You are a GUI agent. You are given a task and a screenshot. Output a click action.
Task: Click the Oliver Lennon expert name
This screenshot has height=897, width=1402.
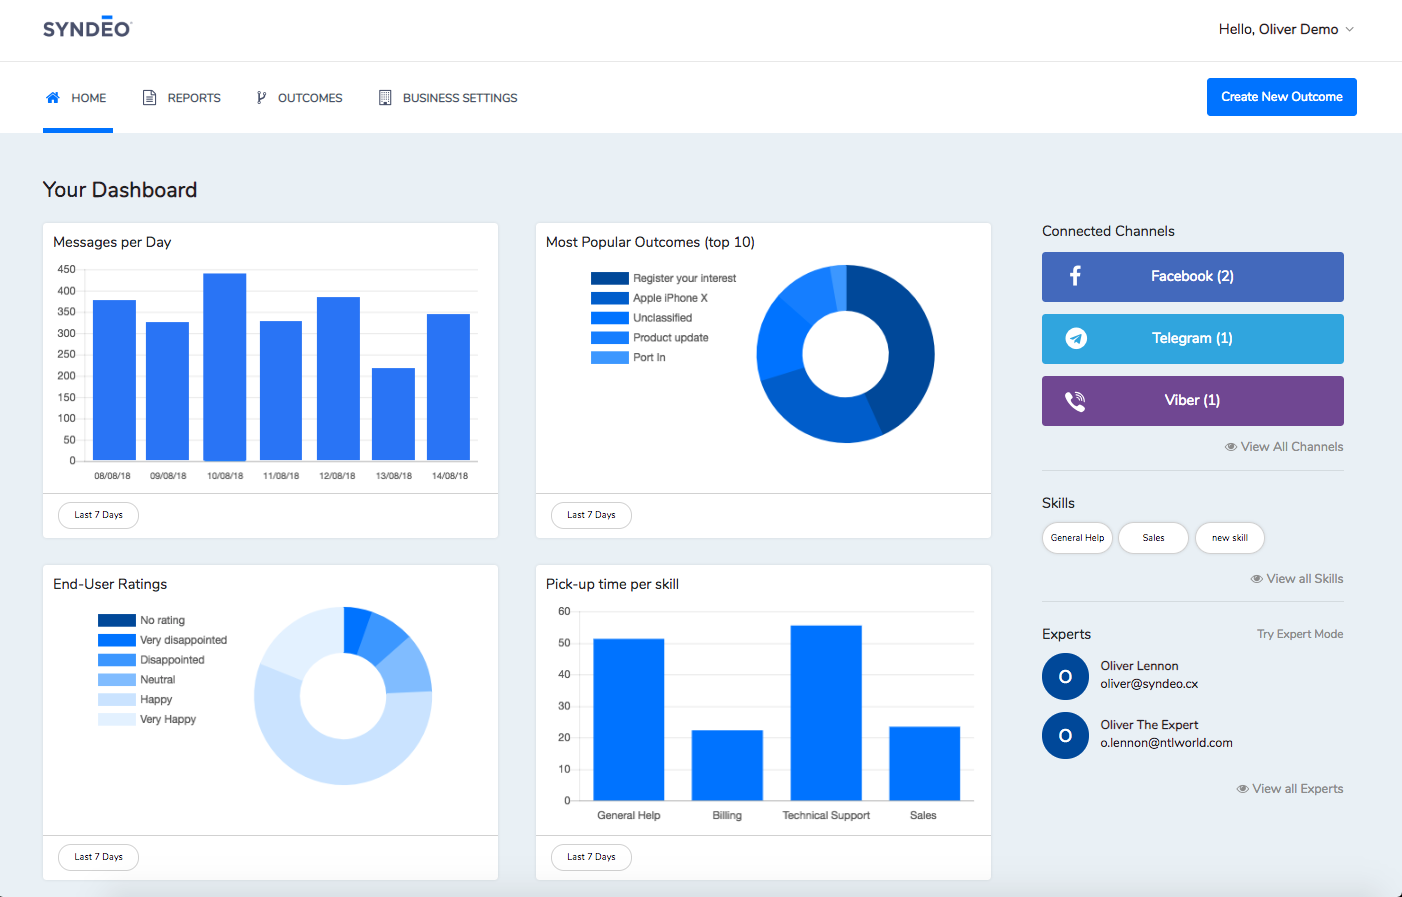(x=1139, y=666)
